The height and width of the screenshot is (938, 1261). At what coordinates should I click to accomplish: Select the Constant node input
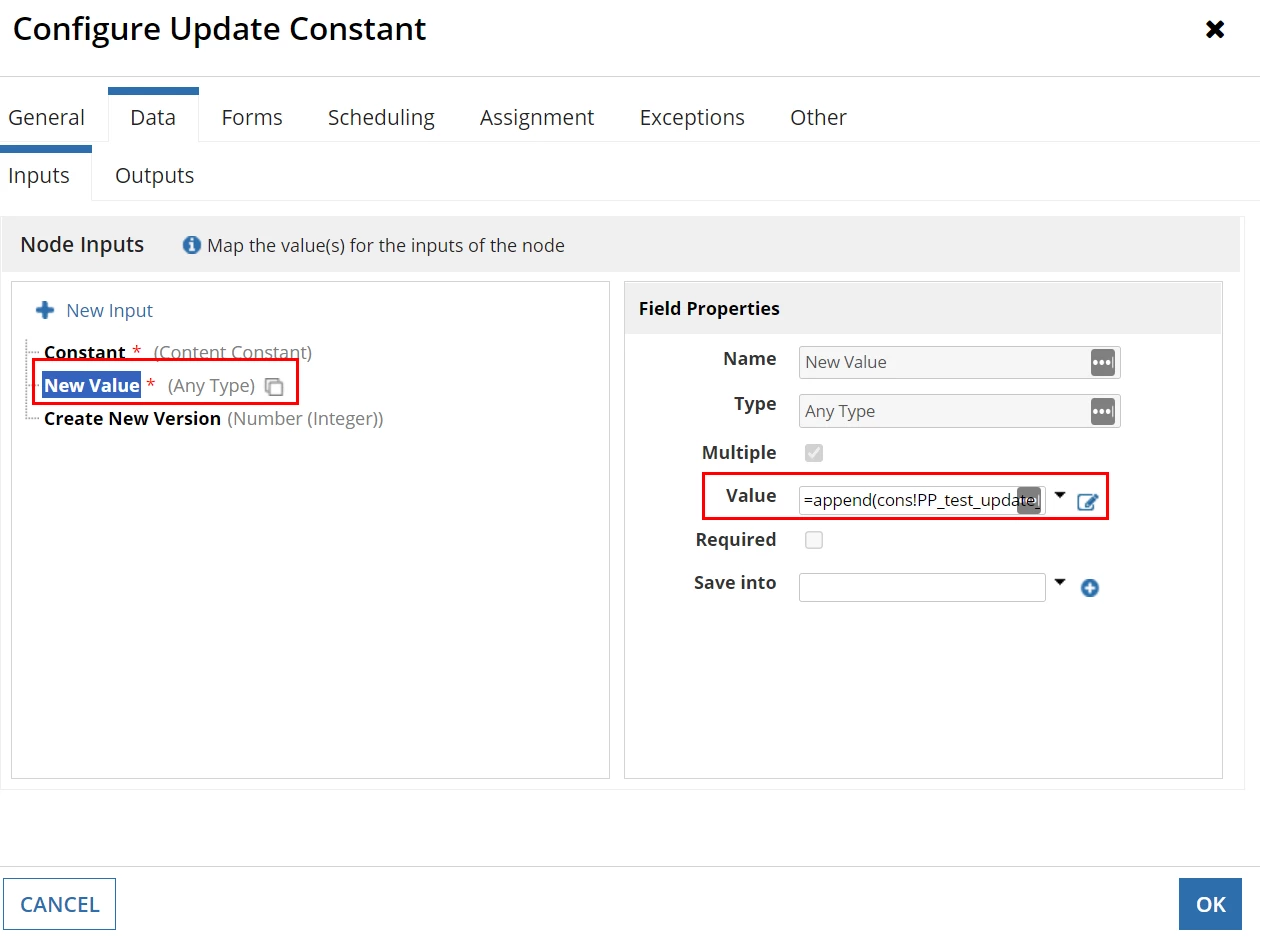pyautogui.click(x=85, y=352)
